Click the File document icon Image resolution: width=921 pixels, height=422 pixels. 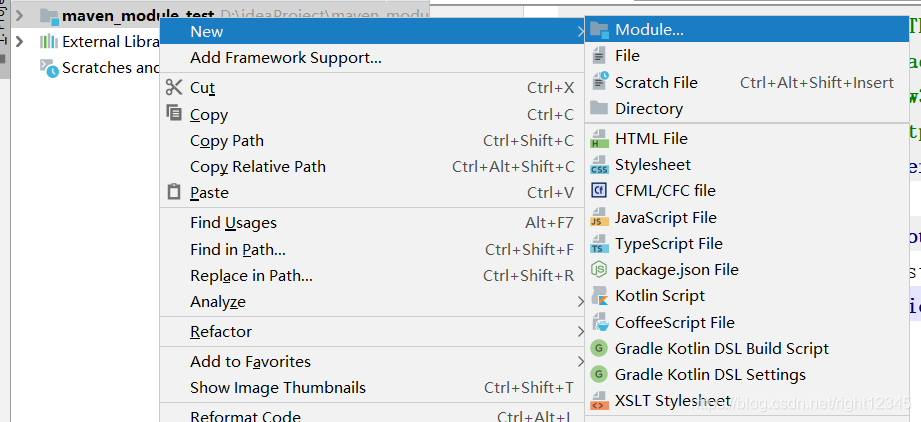click(599, 56)
